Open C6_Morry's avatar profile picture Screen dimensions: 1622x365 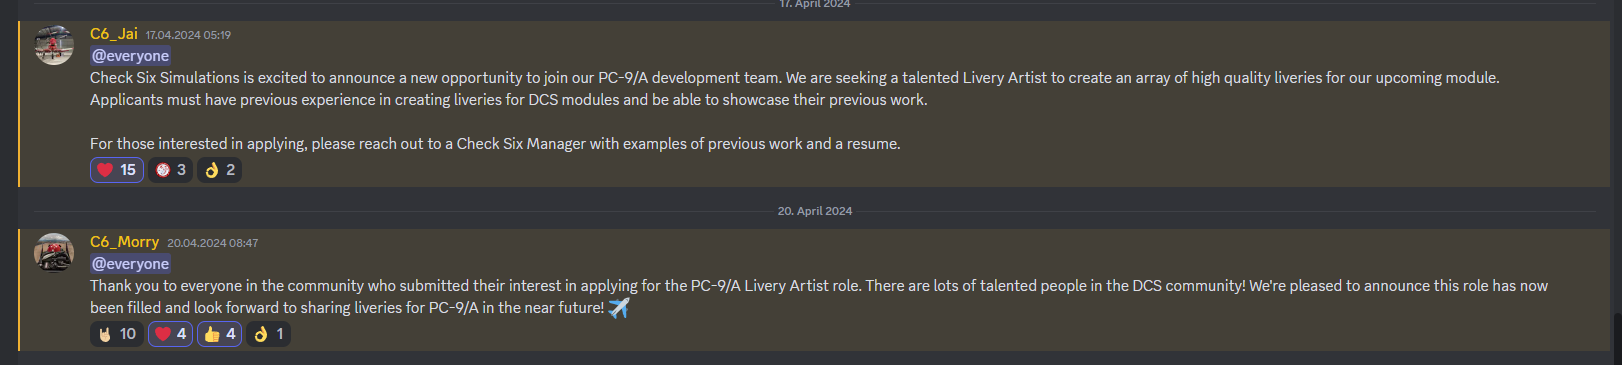[54, 253]
